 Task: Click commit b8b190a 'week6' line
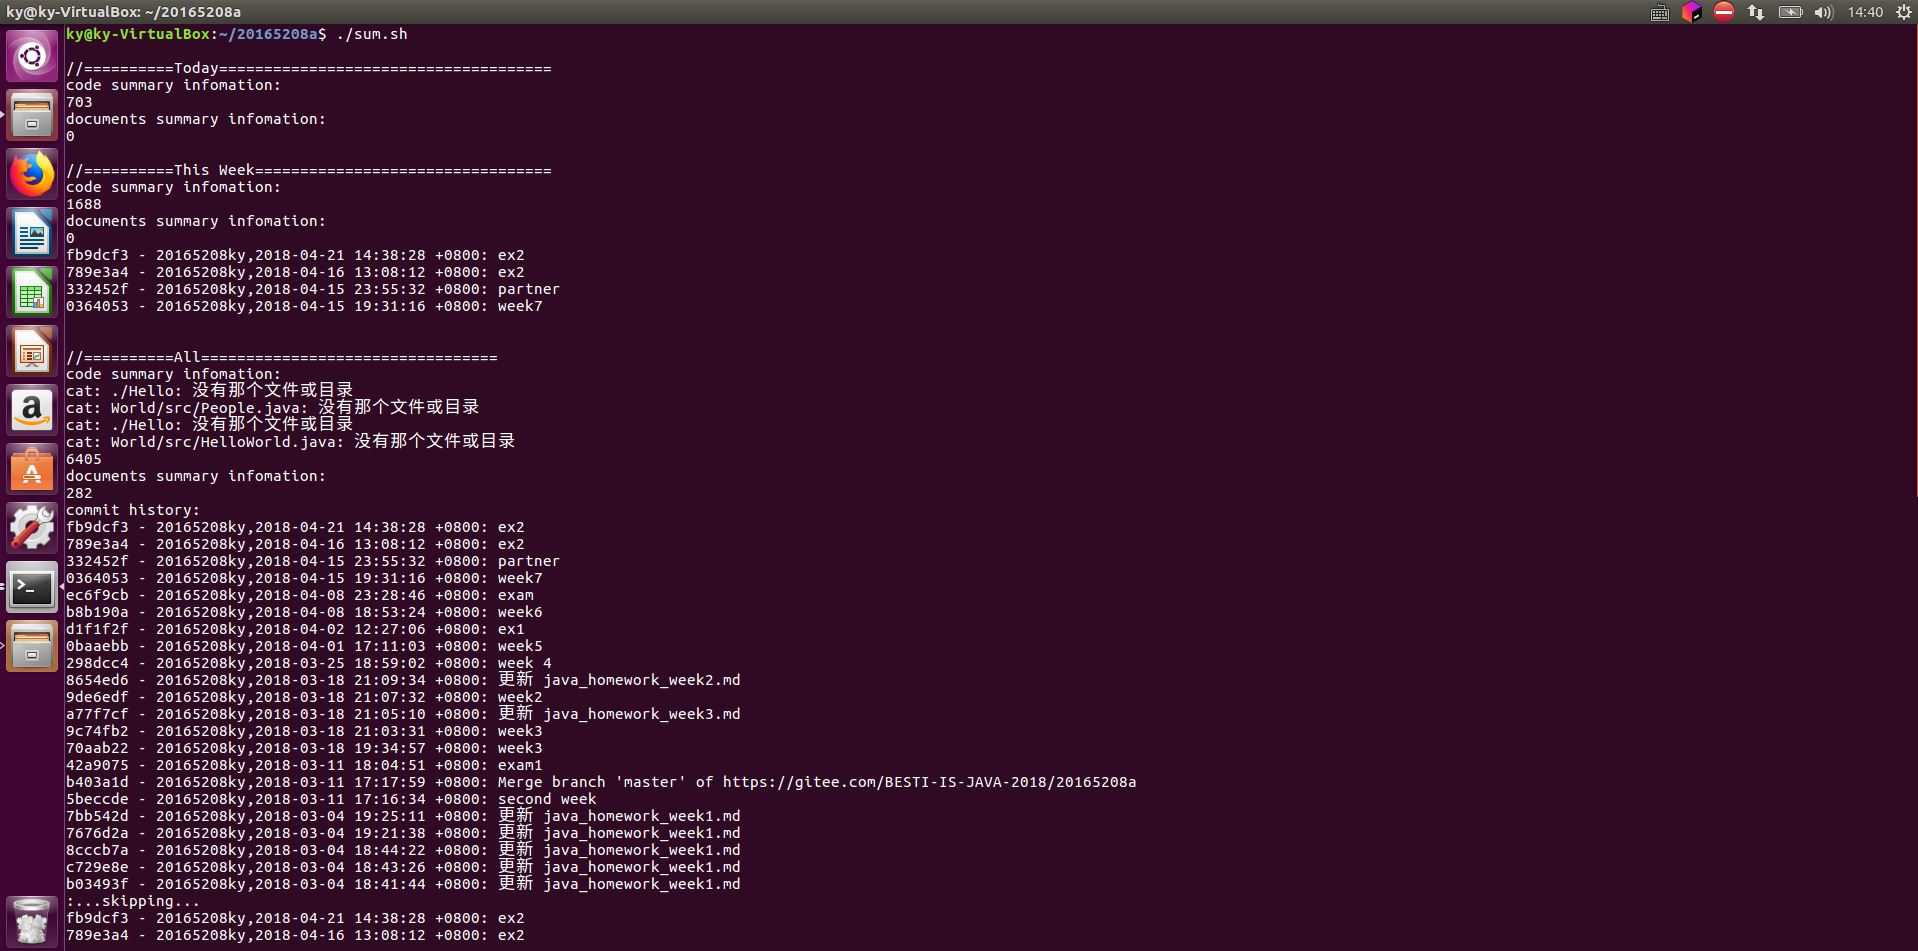click(x=304, y=612)
